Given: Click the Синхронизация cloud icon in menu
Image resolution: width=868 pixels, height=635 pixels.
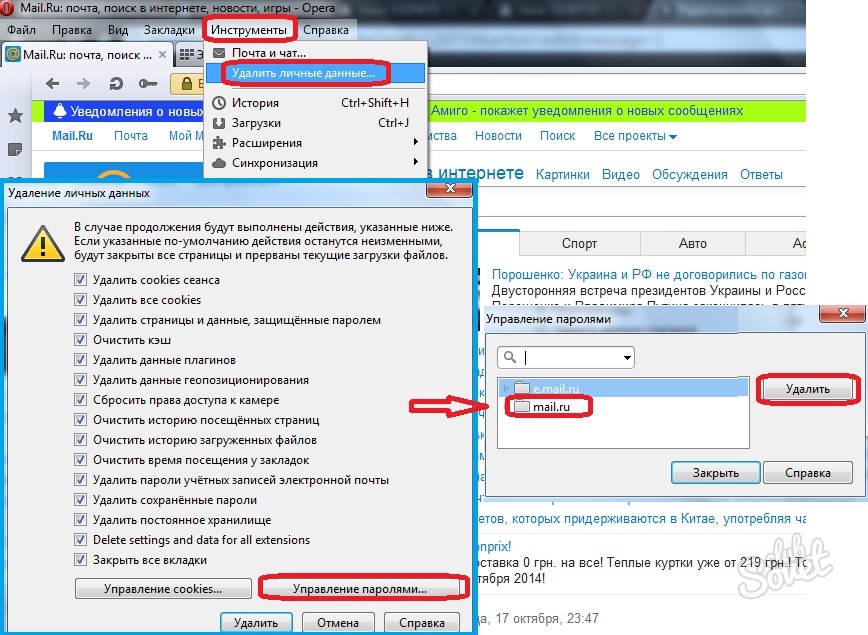Looking at the screenshot, I should [219, 163].
